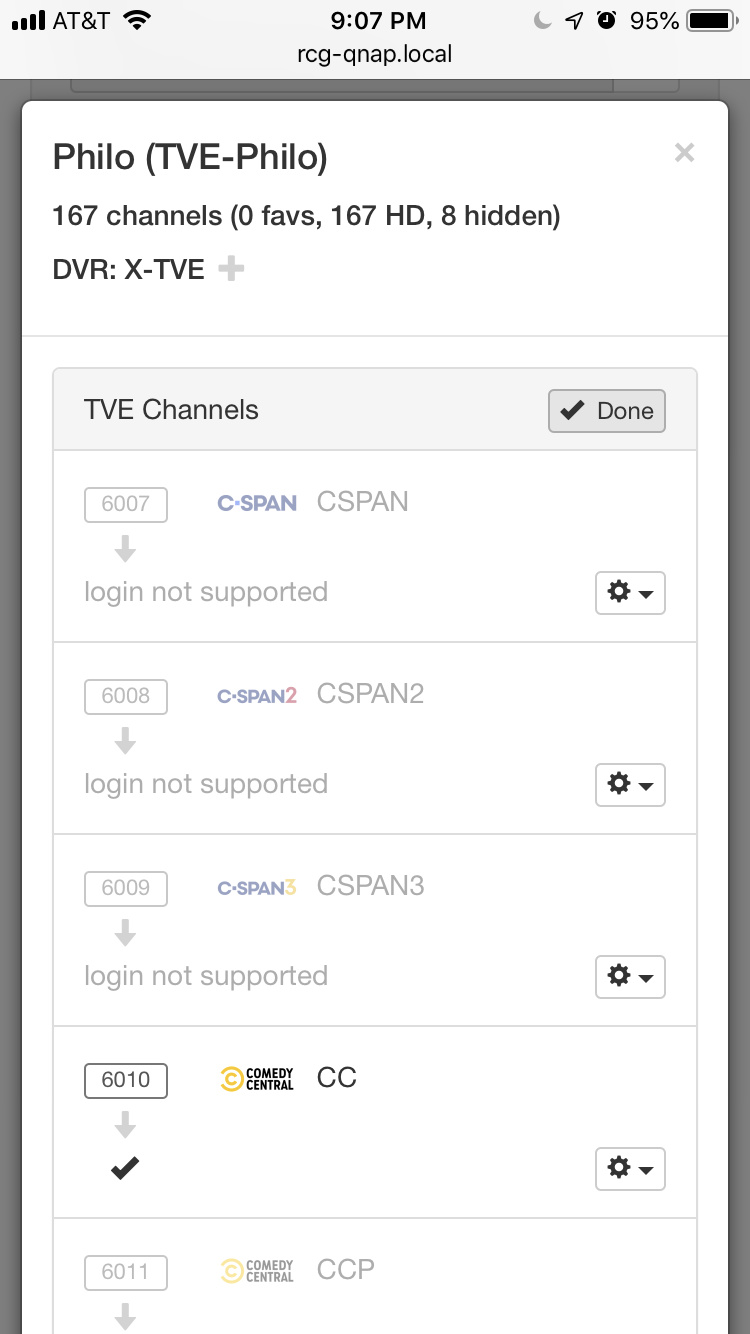Click the Comedy Central logo for CC

pos(257,1079)
